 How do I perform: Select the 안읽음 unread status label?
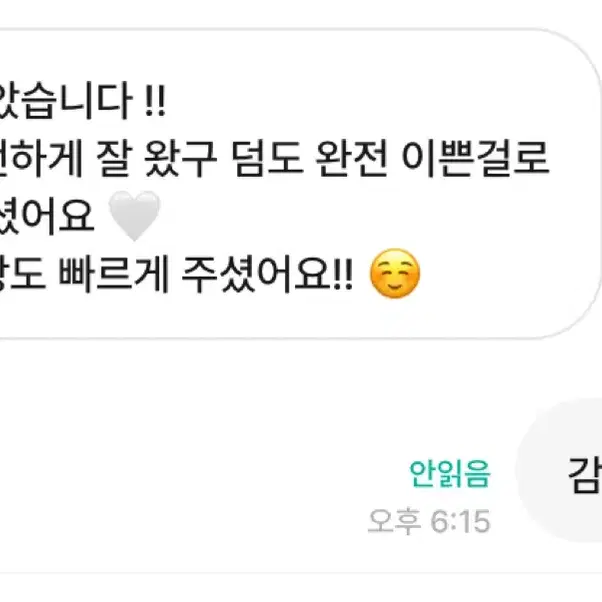pos(450,473)
